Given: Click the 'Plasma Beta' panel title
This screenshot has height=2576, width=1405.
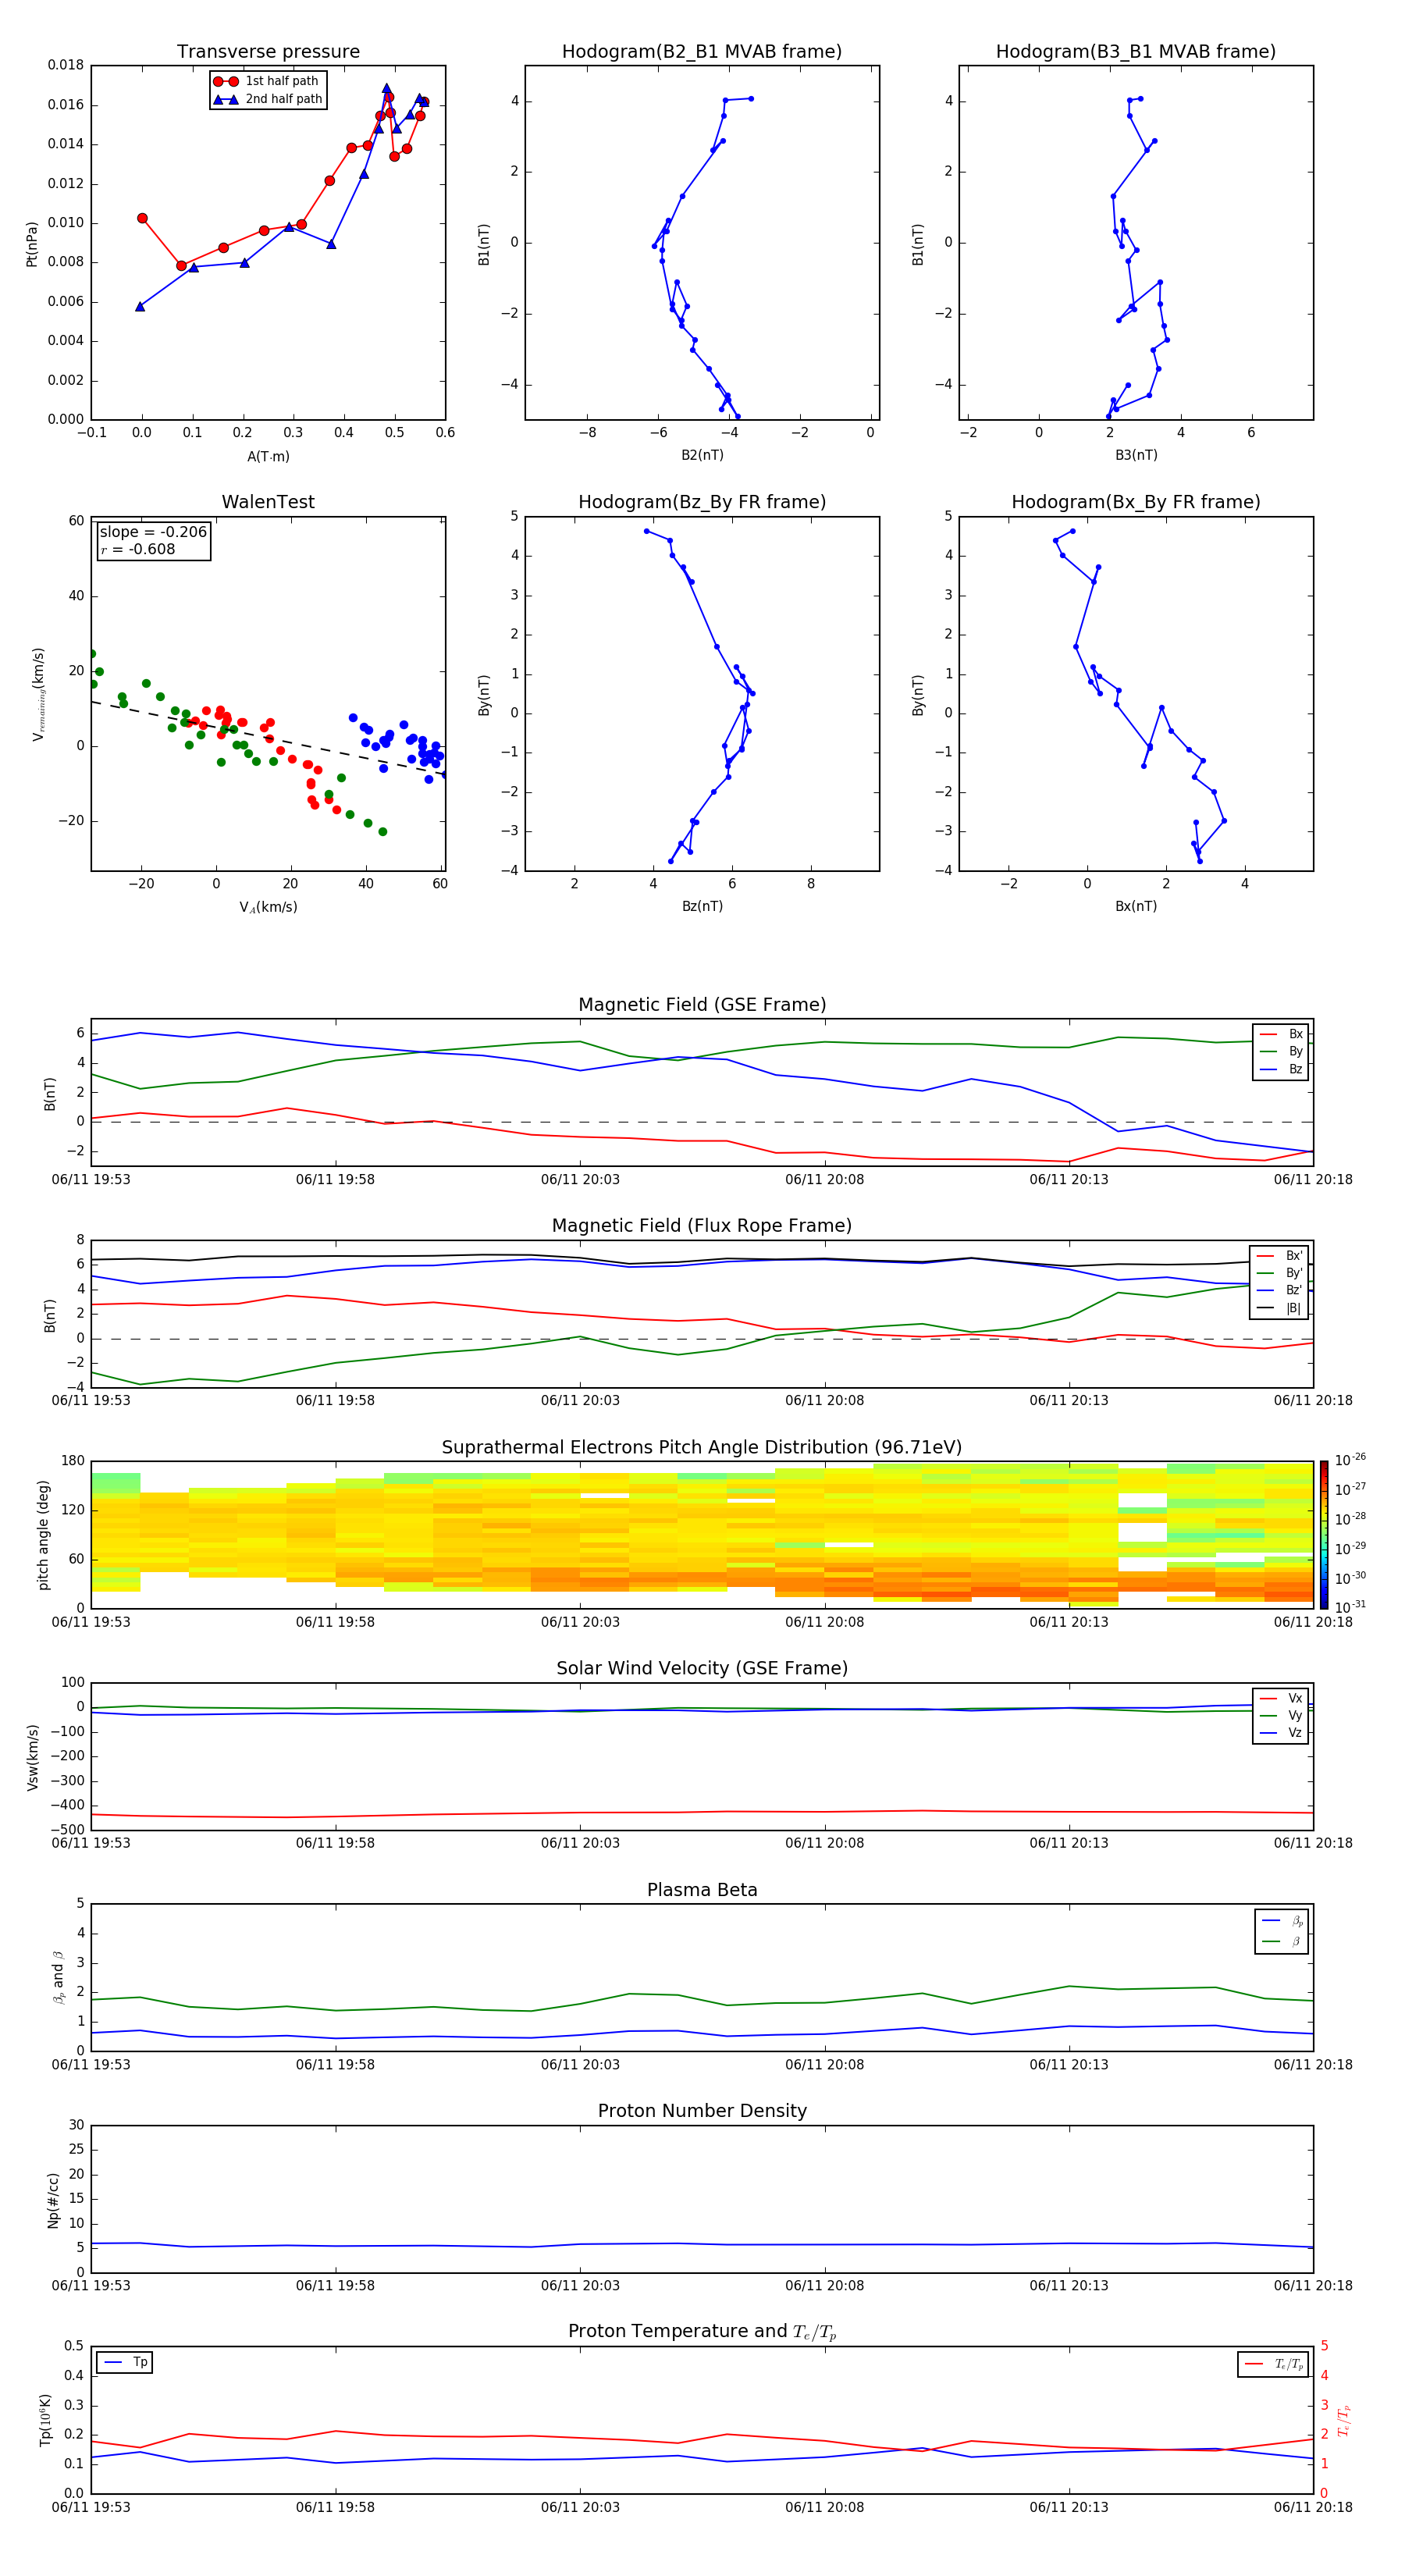Looking at the screenshot, I should tap(702, 1891).
